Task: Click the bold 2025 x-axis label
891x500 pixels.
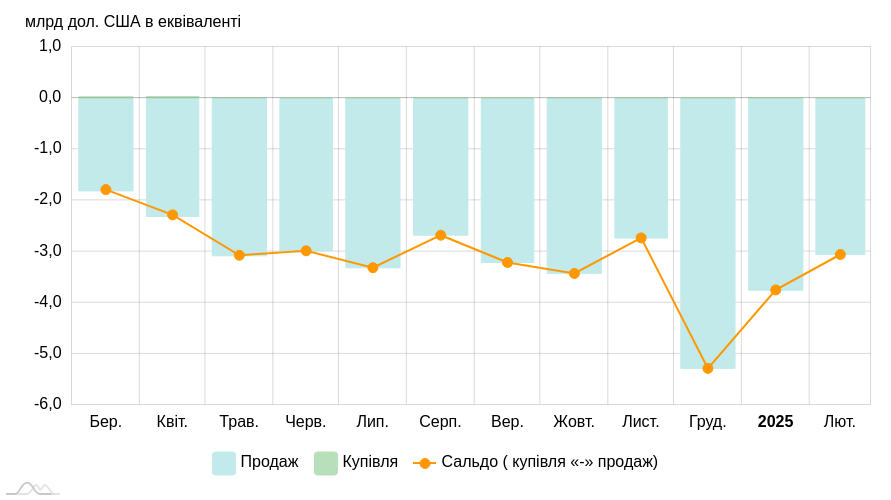Action: [x=775, y=422]
